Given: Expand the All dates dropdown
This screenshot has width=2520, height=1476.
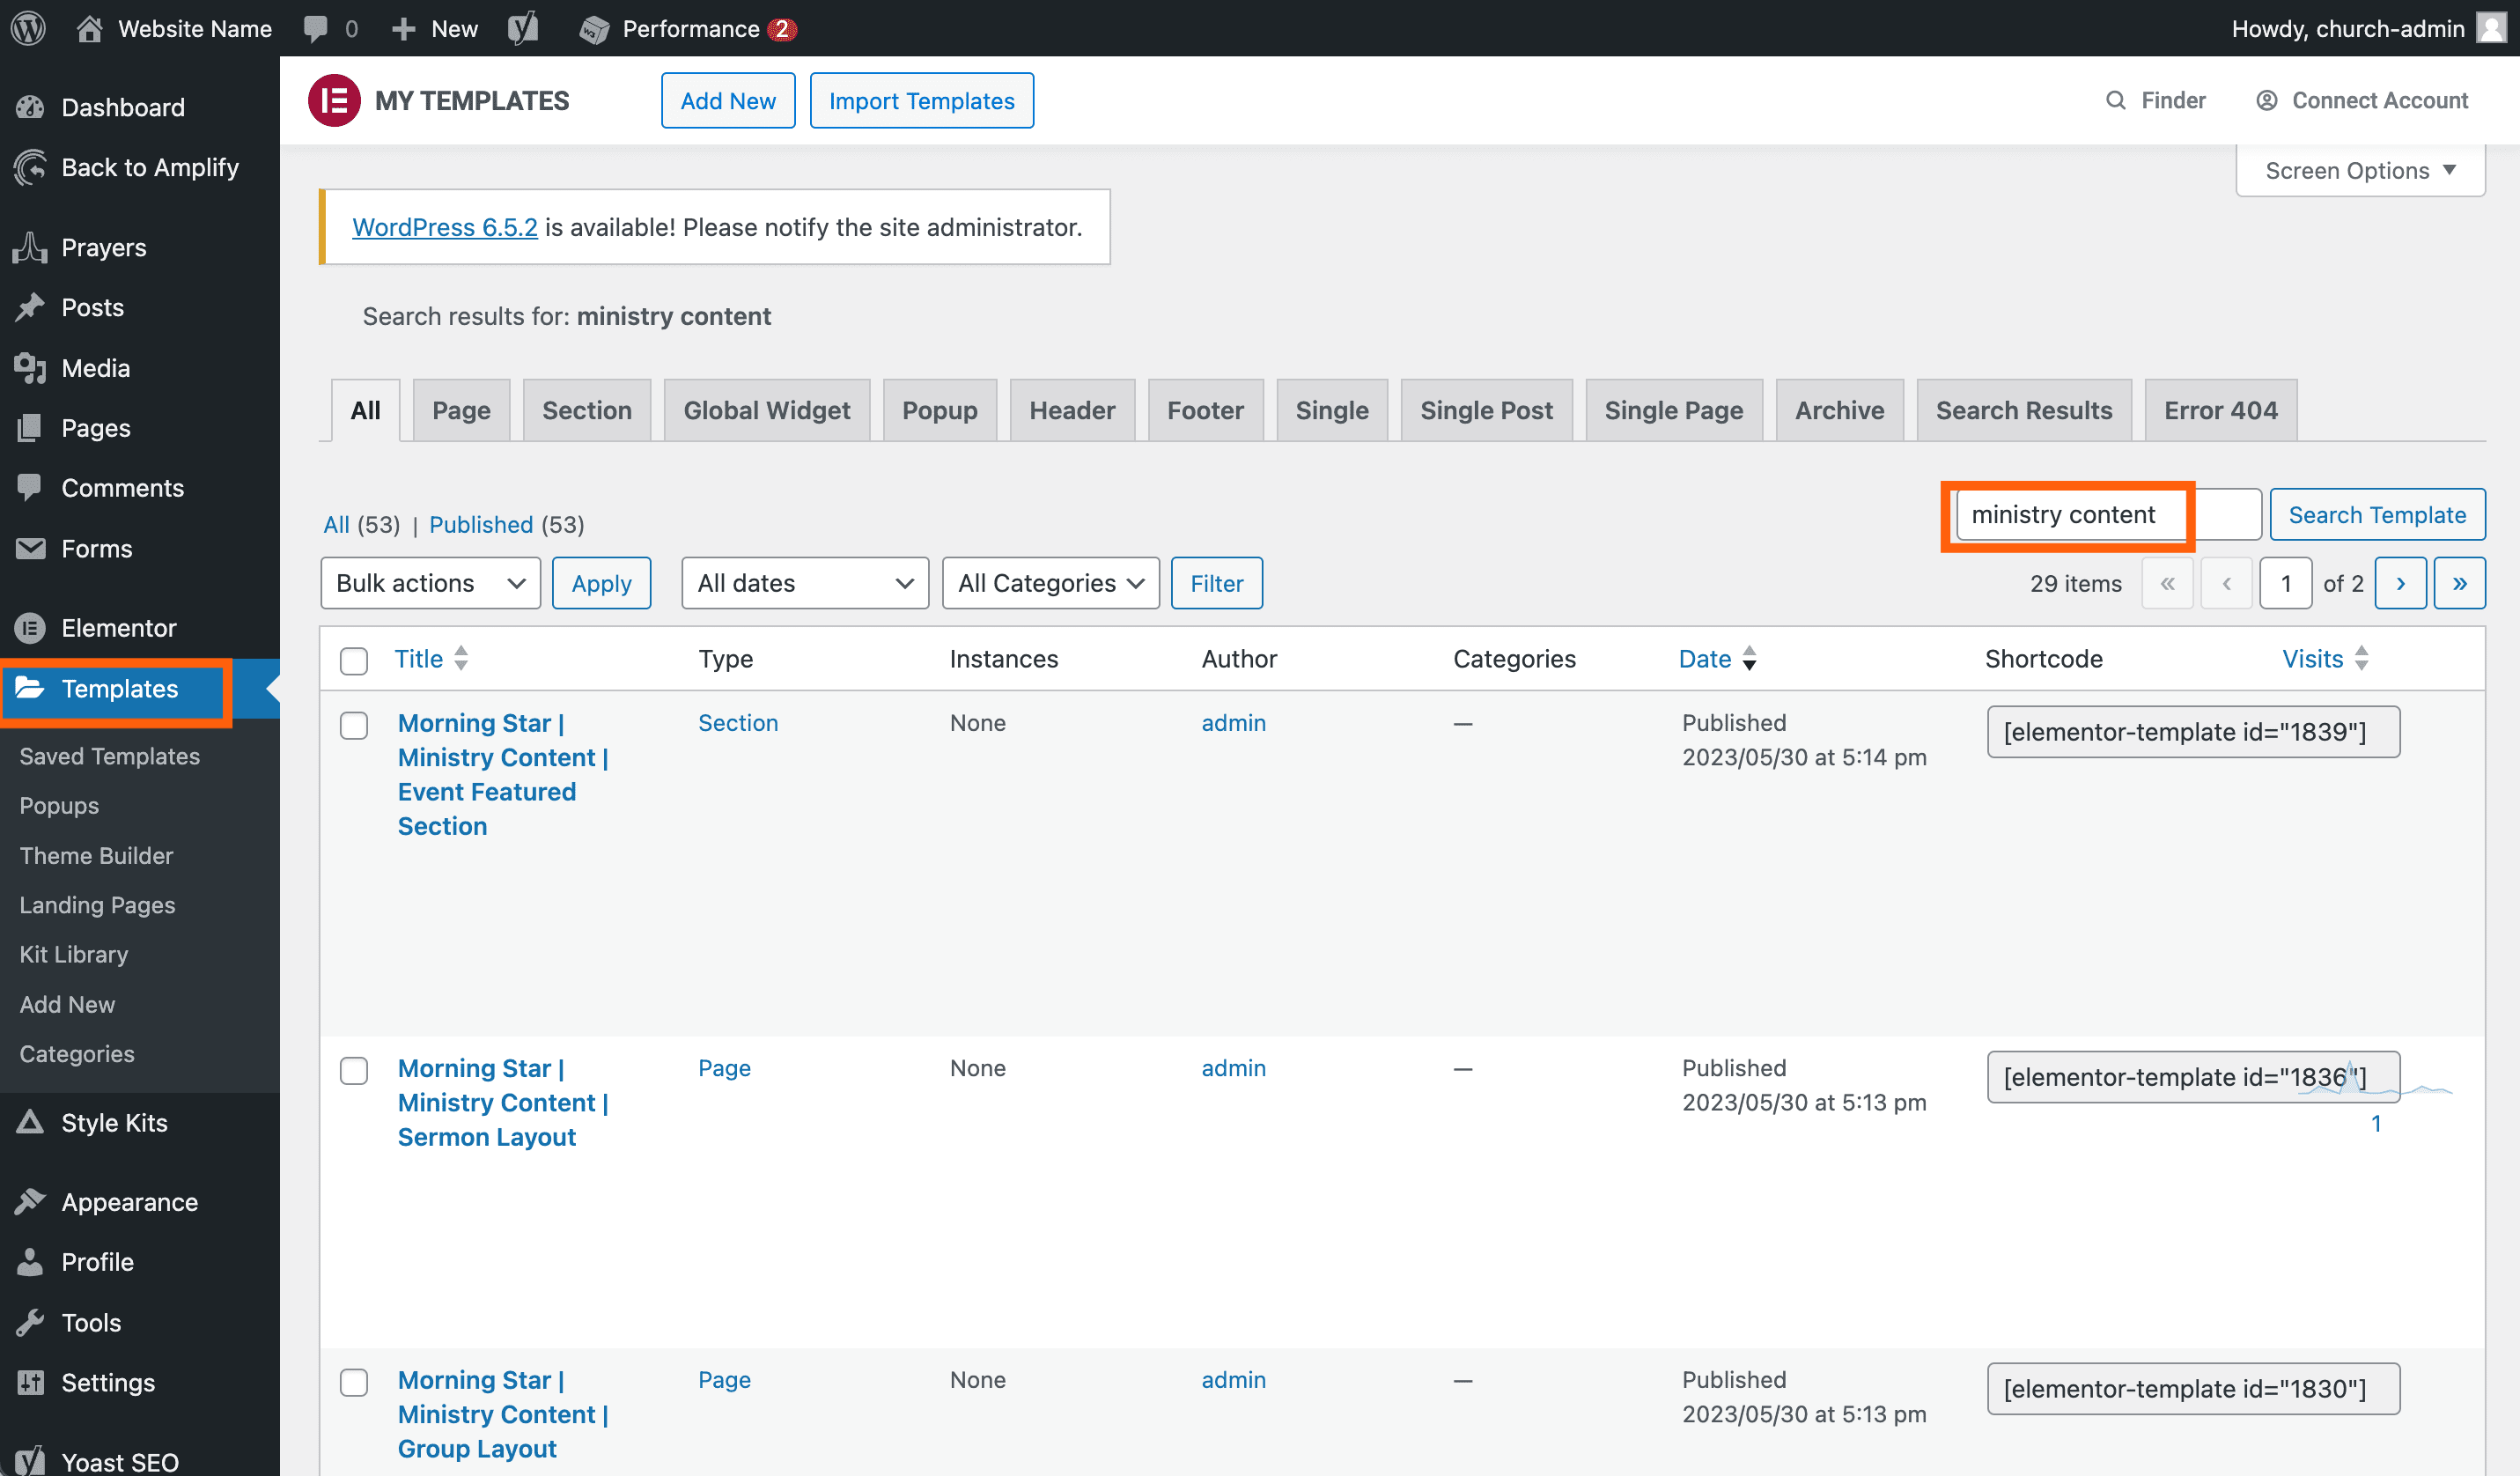Looking at the screenshot, I should coord(804,583).
